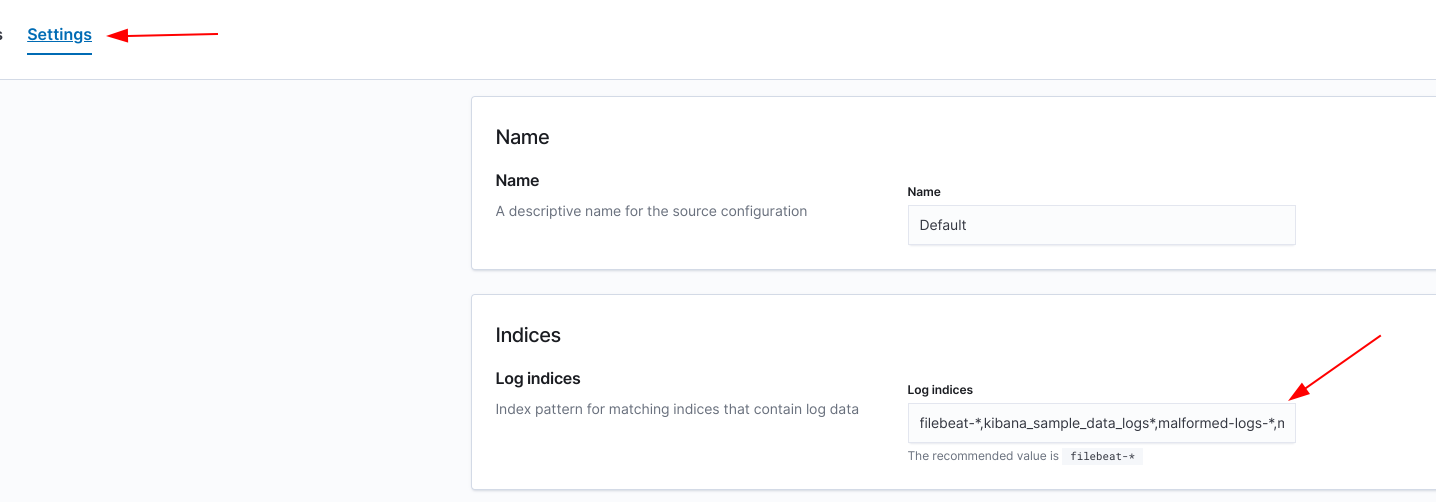
Task: Click the red arrow pointing at Settings
Action: click(162, 36)
